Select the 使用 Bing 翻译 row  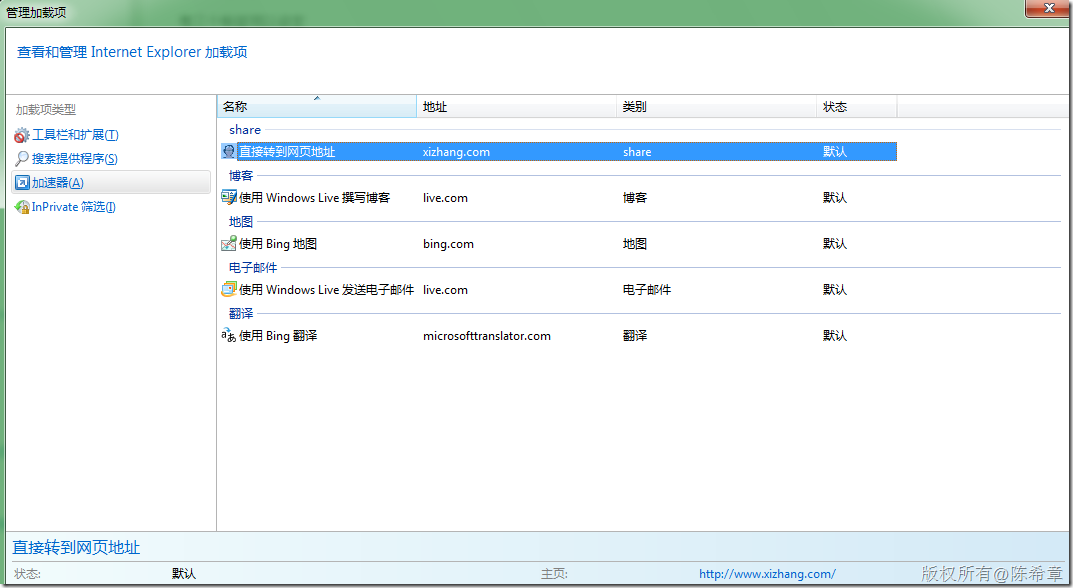558,335
